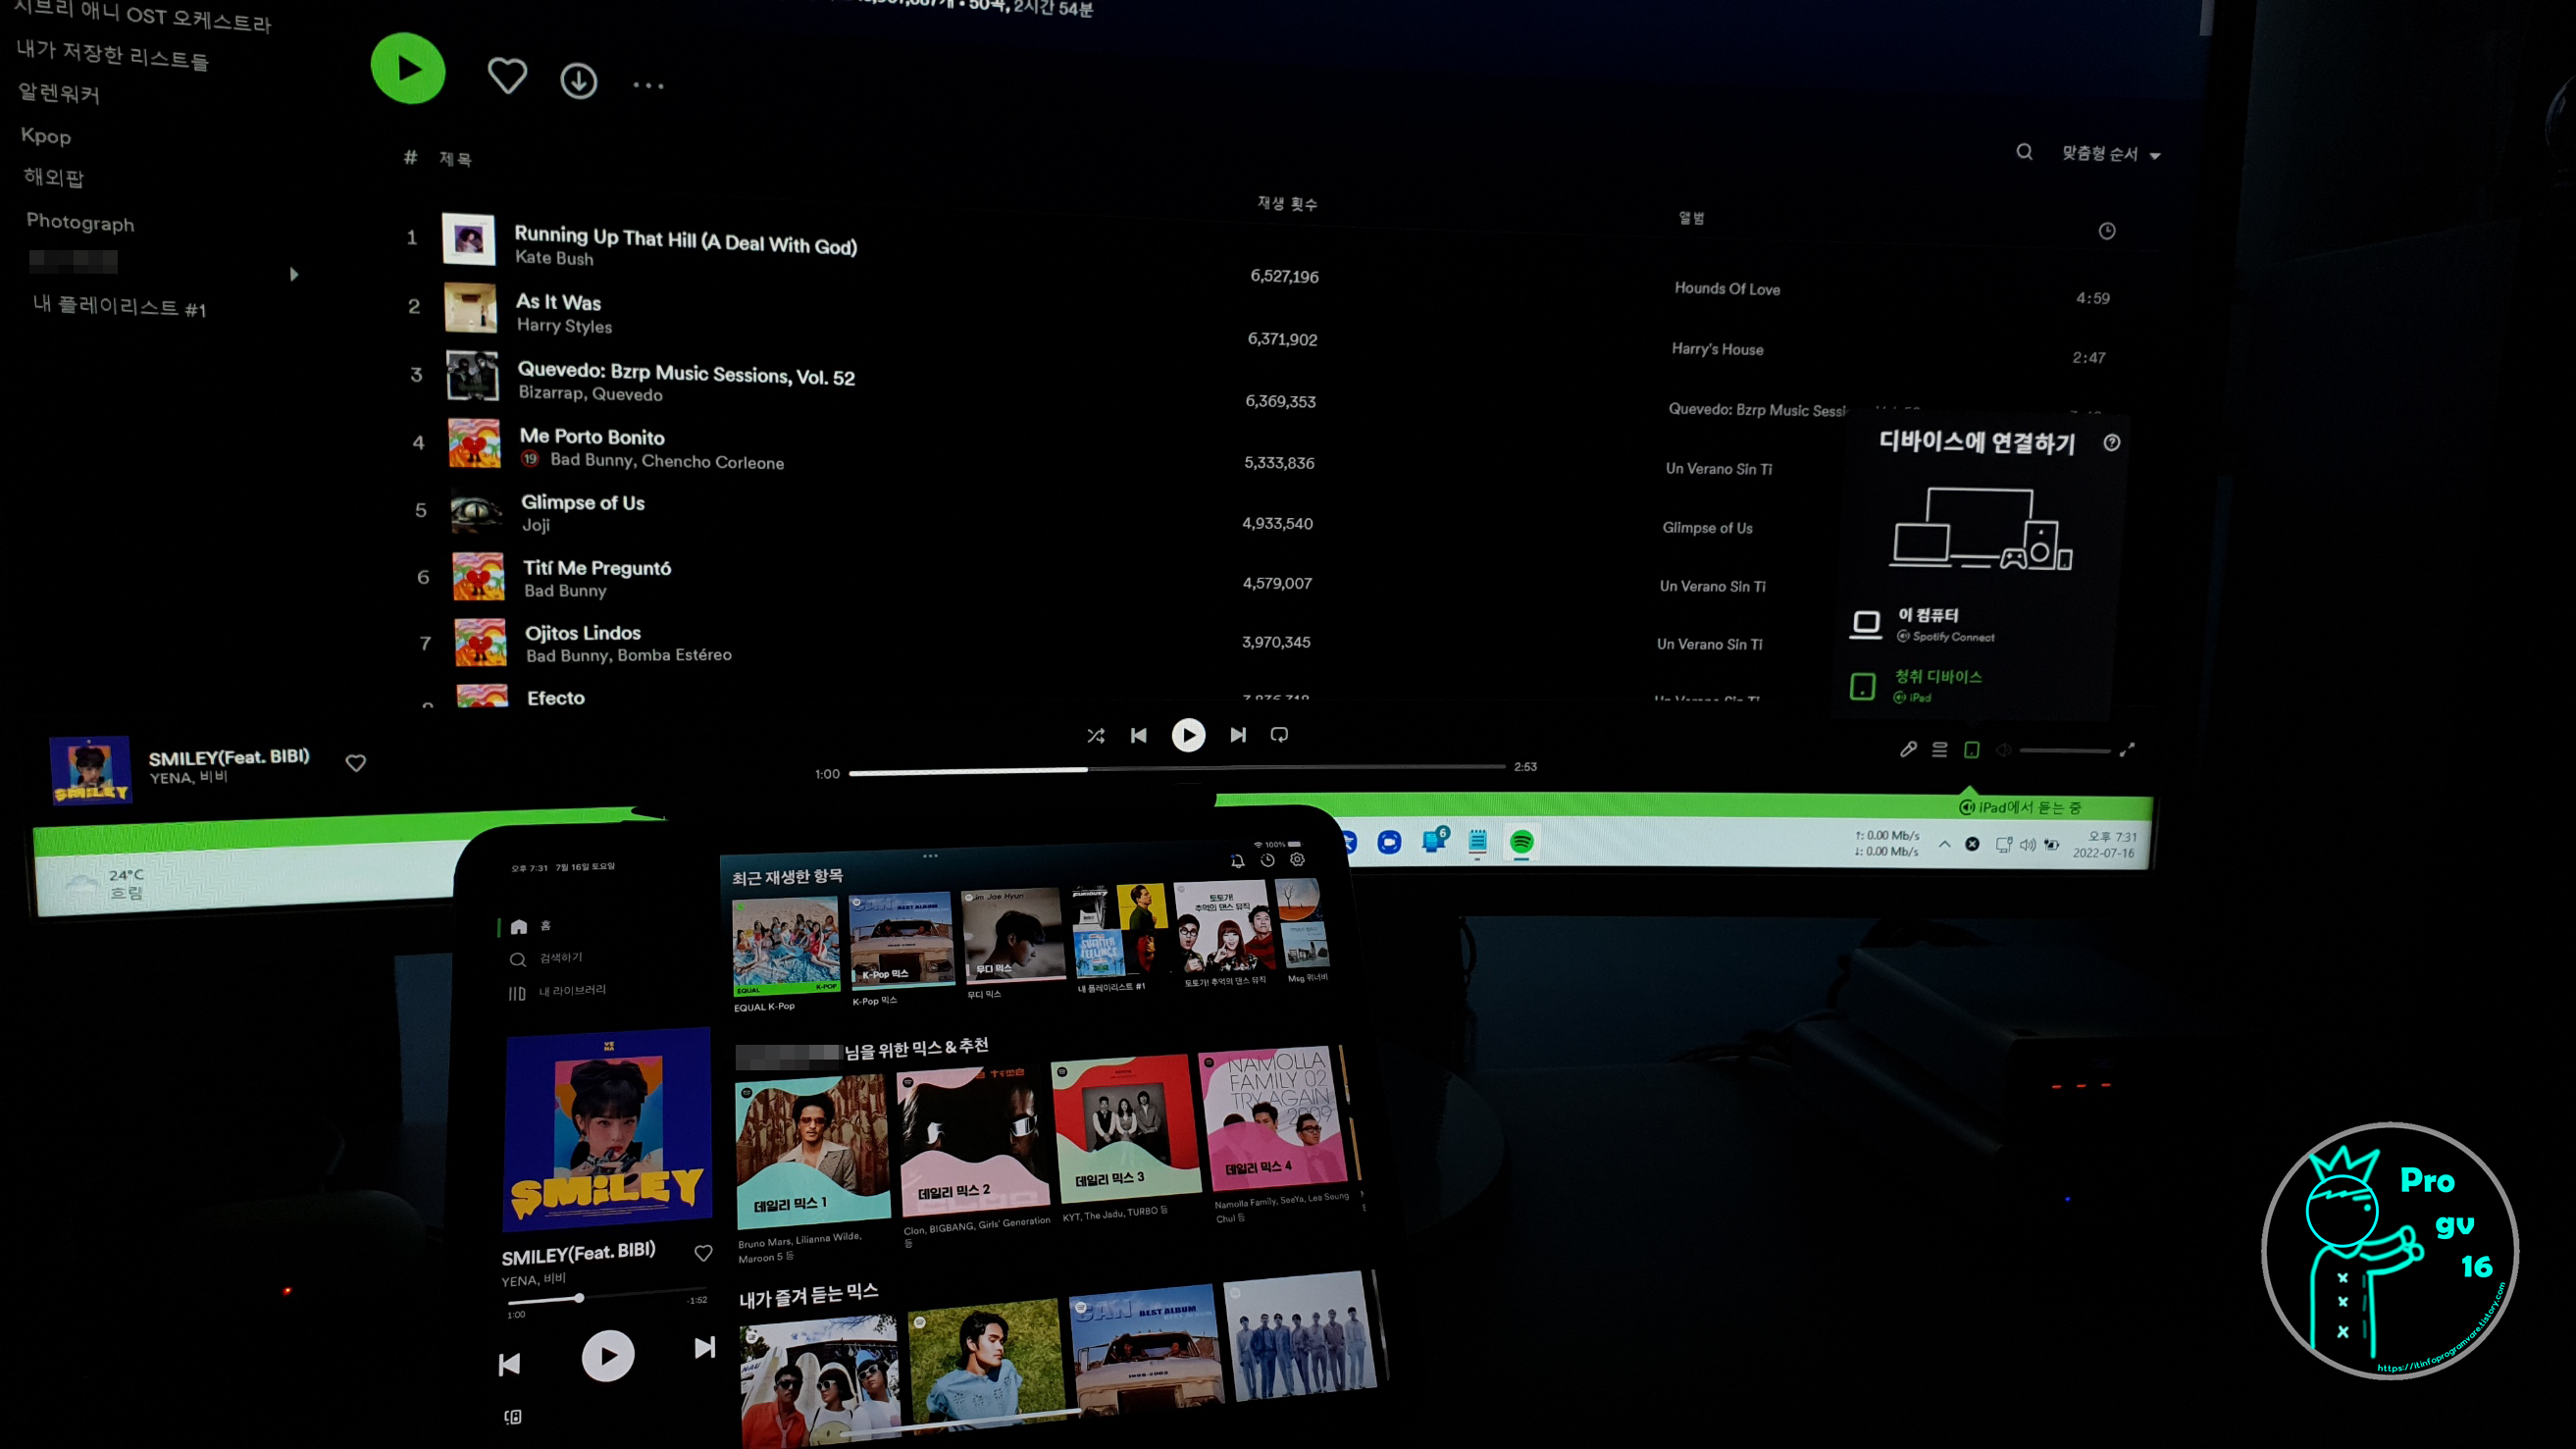Image resolution: width=2576 pixels, height=1449 pixels.
Task: Click the connect-to-device icon in player bar
Action: [x=1971, y=749]
